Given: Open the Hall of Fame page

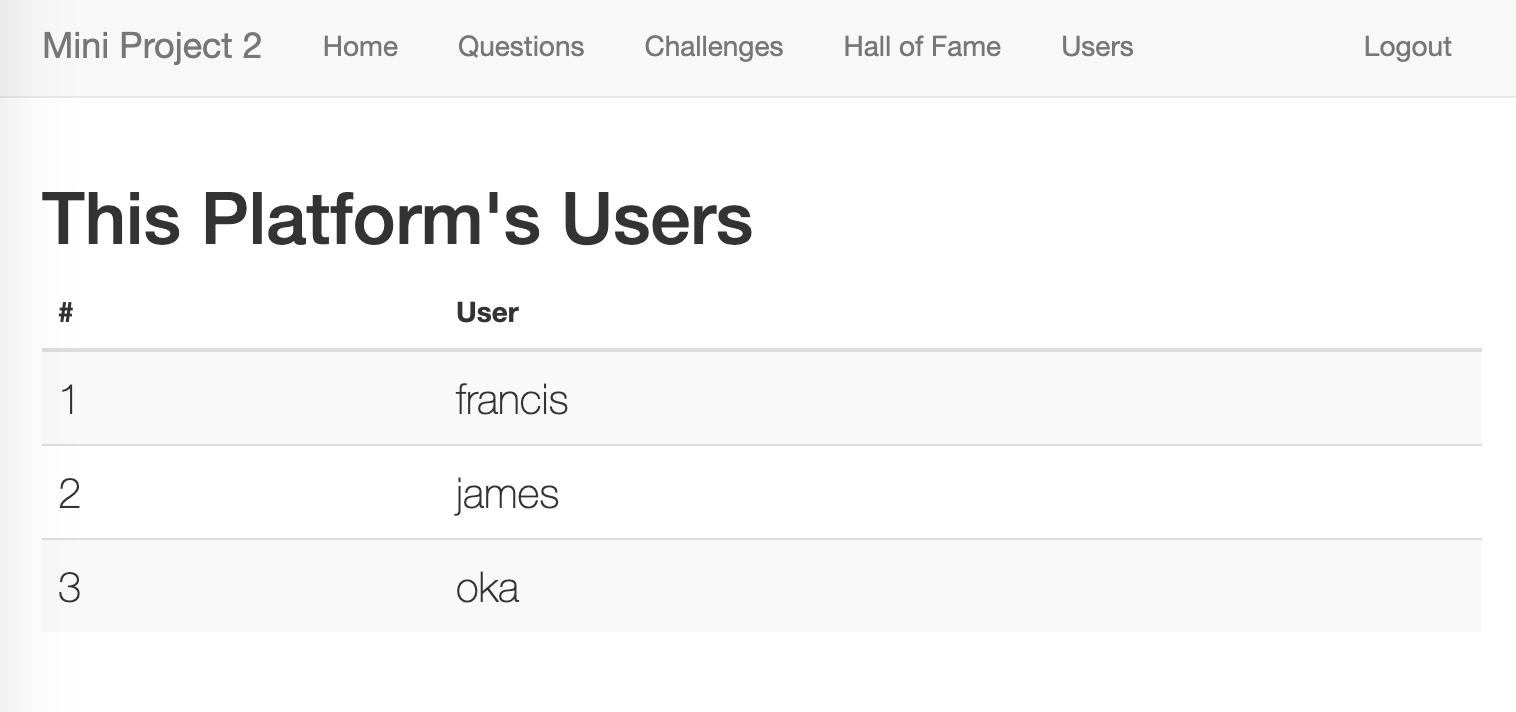Looking at the screenshot, I should (922, 47).
